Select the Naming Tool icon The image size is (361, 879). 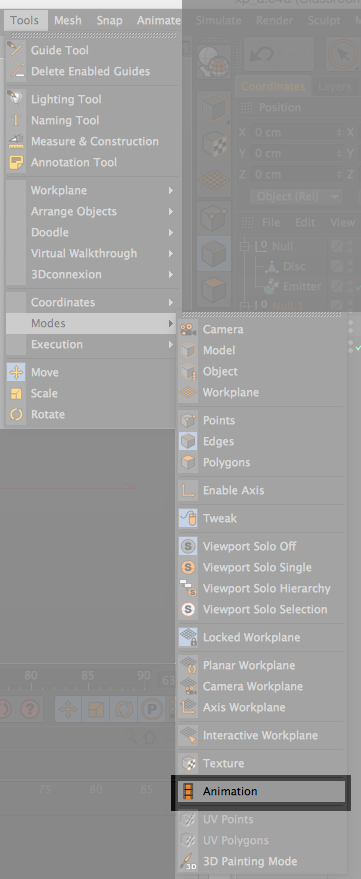(x=16, y=120)
